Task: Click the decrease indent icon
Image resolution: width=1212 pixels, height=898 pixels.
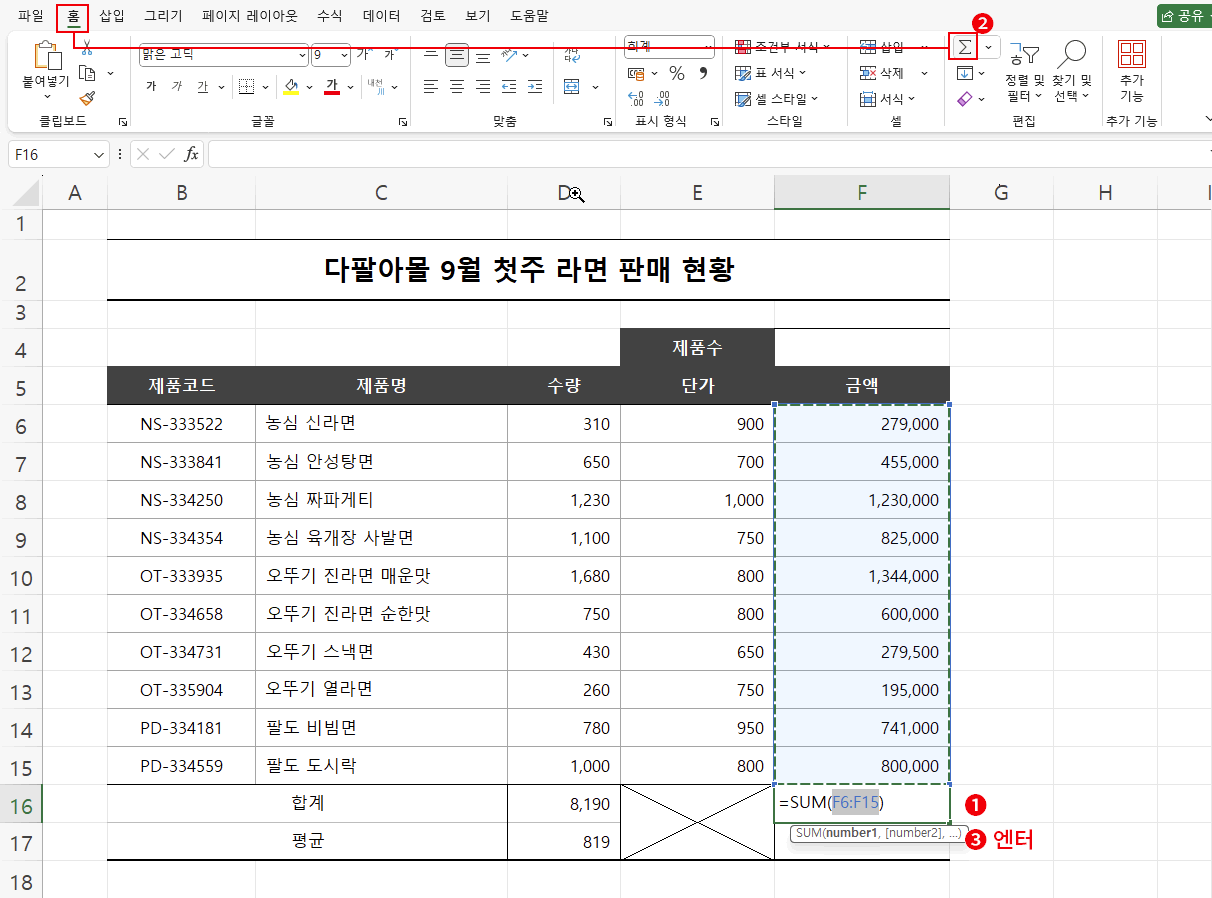Action: point(508,87)
